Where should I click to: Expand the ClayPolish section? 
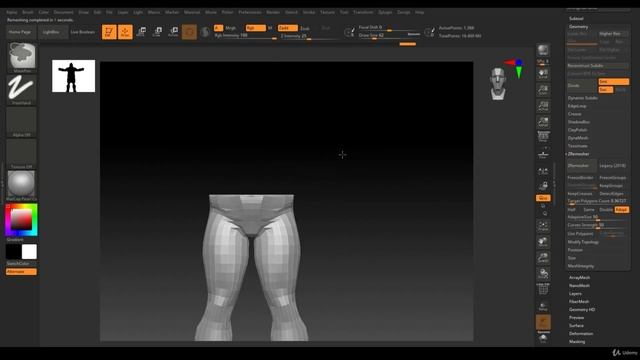pos(577,130)
